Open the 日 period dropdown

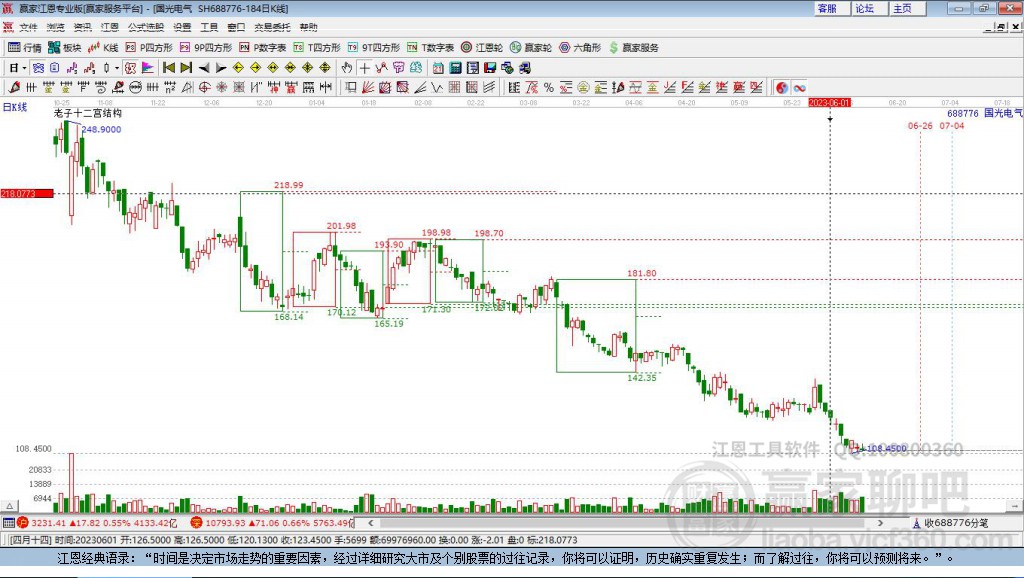click(18, 67)
